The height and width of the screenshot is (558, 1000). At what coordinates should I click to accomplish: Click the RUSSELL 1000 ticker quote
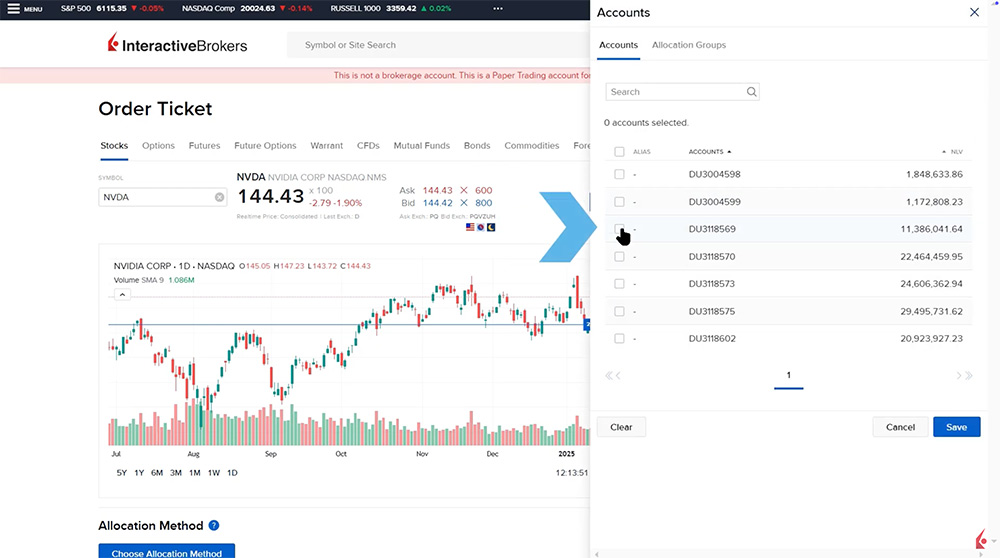(x=390, y=8)
